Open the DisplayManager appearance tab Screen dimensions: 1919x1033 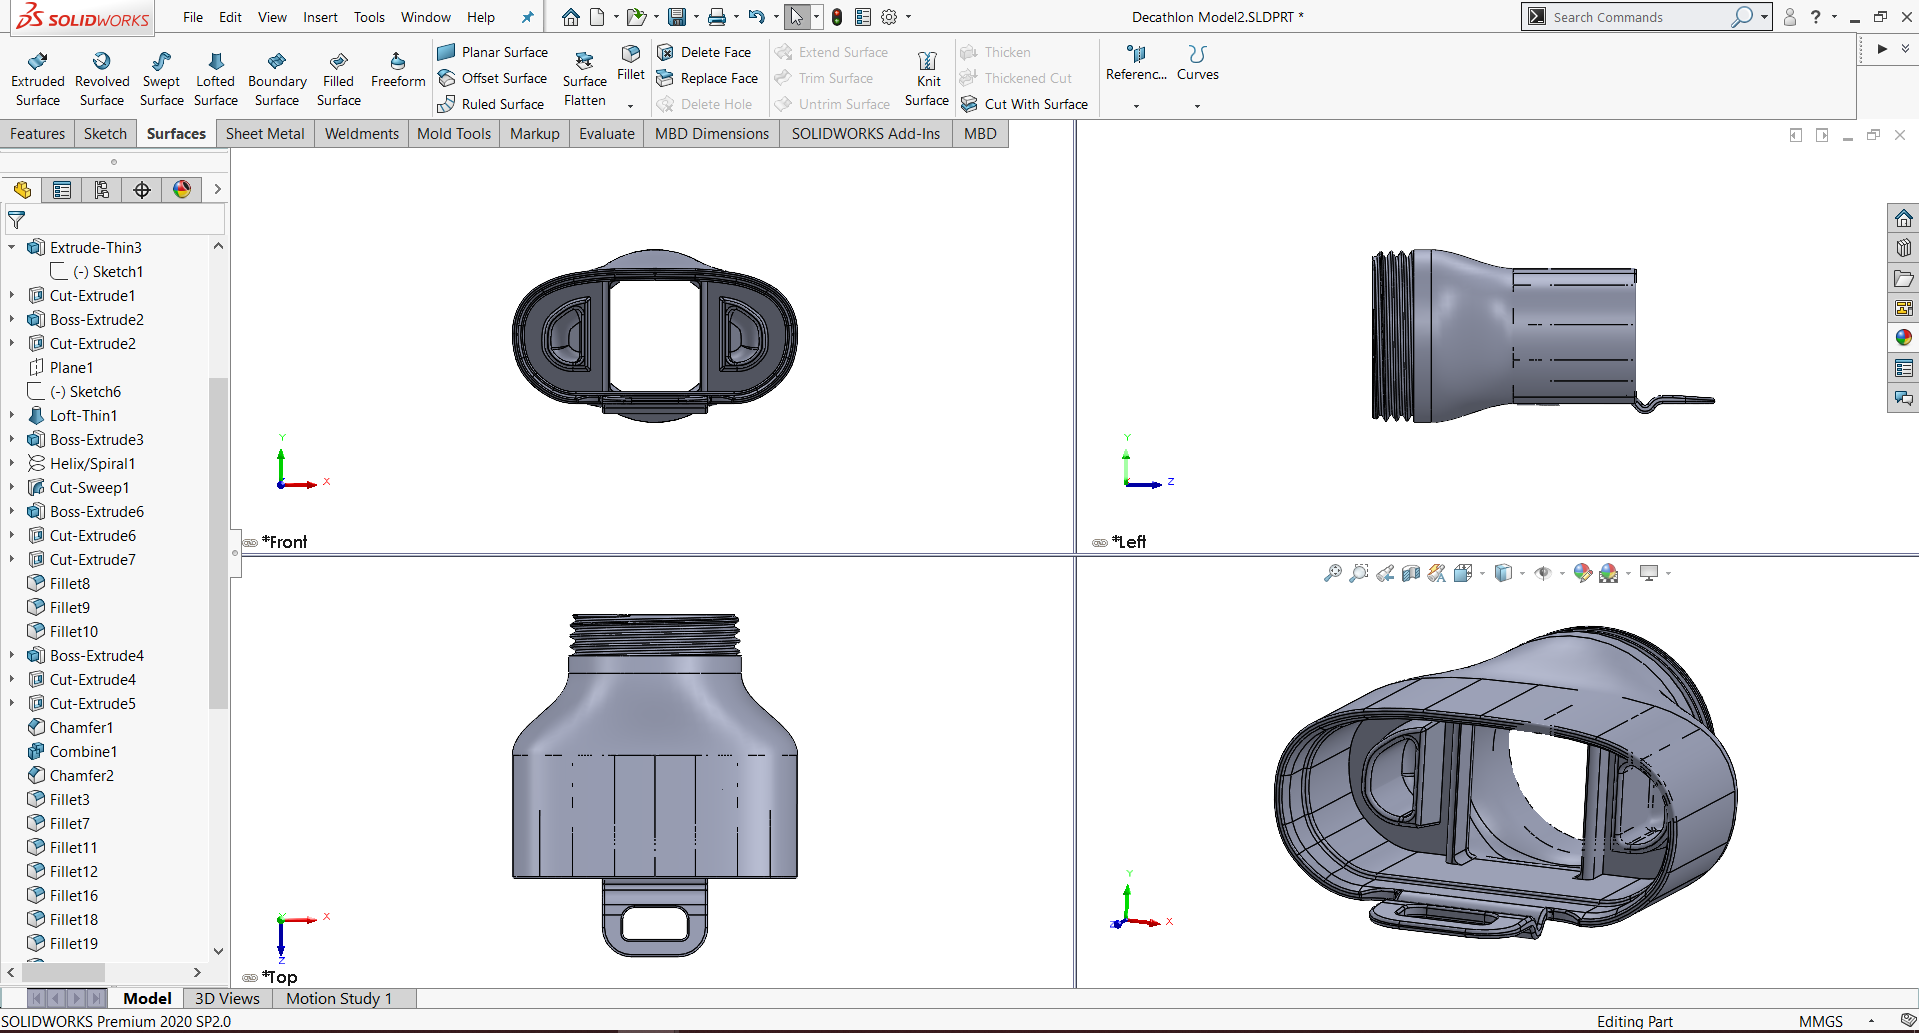[182, 190]
